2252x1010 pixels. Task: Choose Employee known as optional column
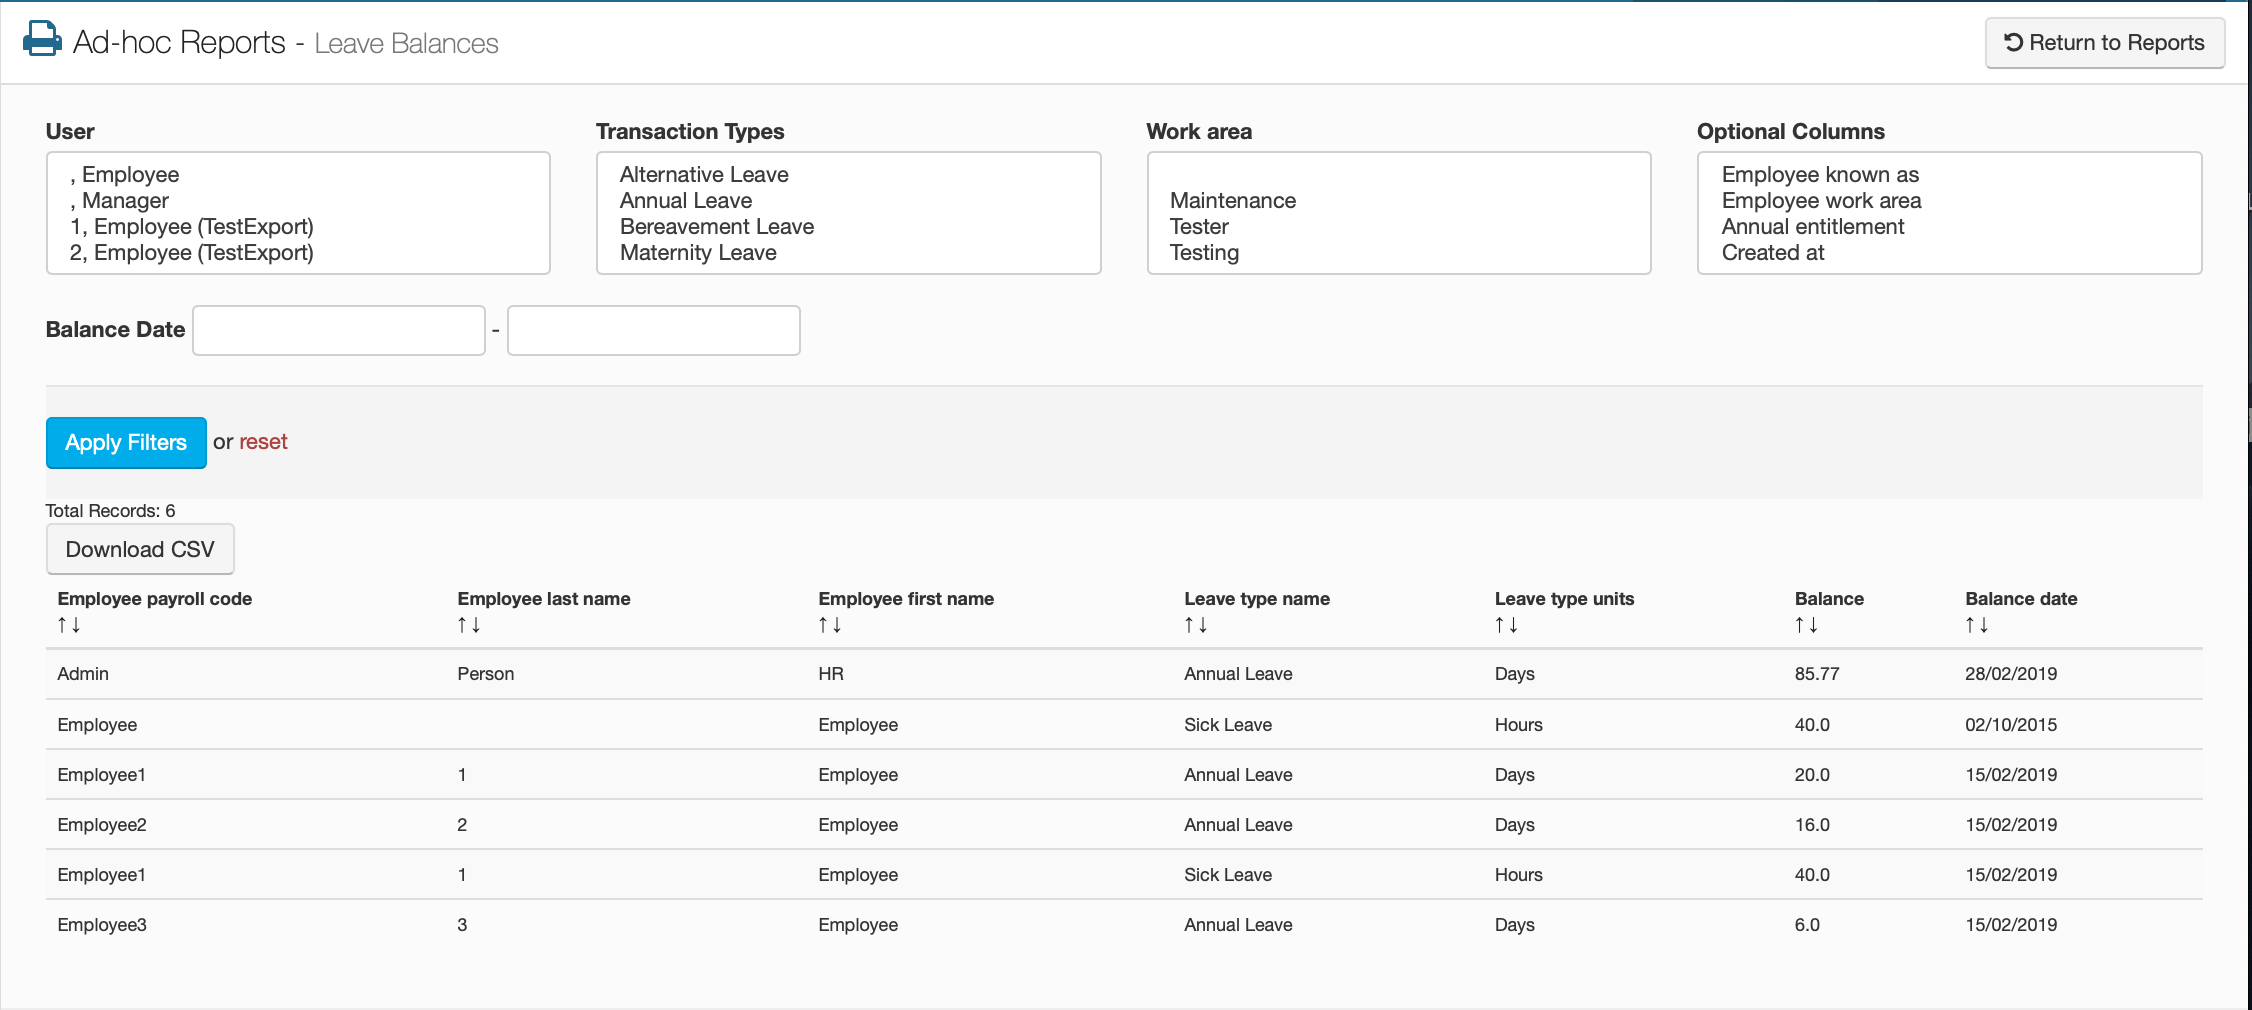click(1820, 175)
